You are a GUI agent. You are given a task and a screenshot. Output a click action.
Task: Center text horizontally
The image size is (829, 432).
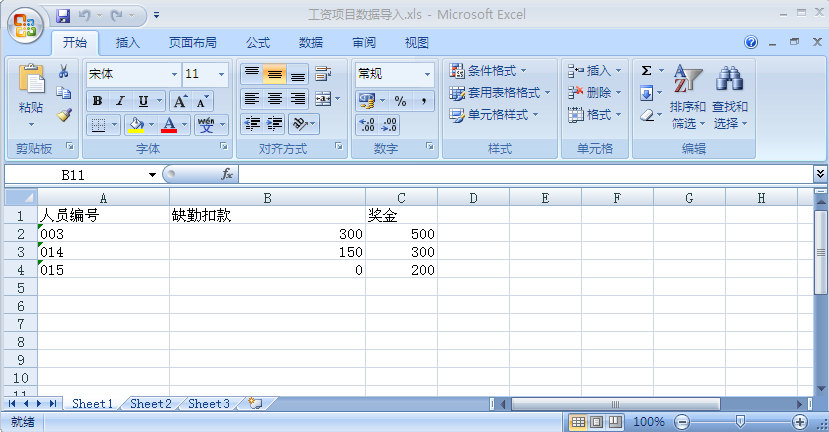(275, 98)
